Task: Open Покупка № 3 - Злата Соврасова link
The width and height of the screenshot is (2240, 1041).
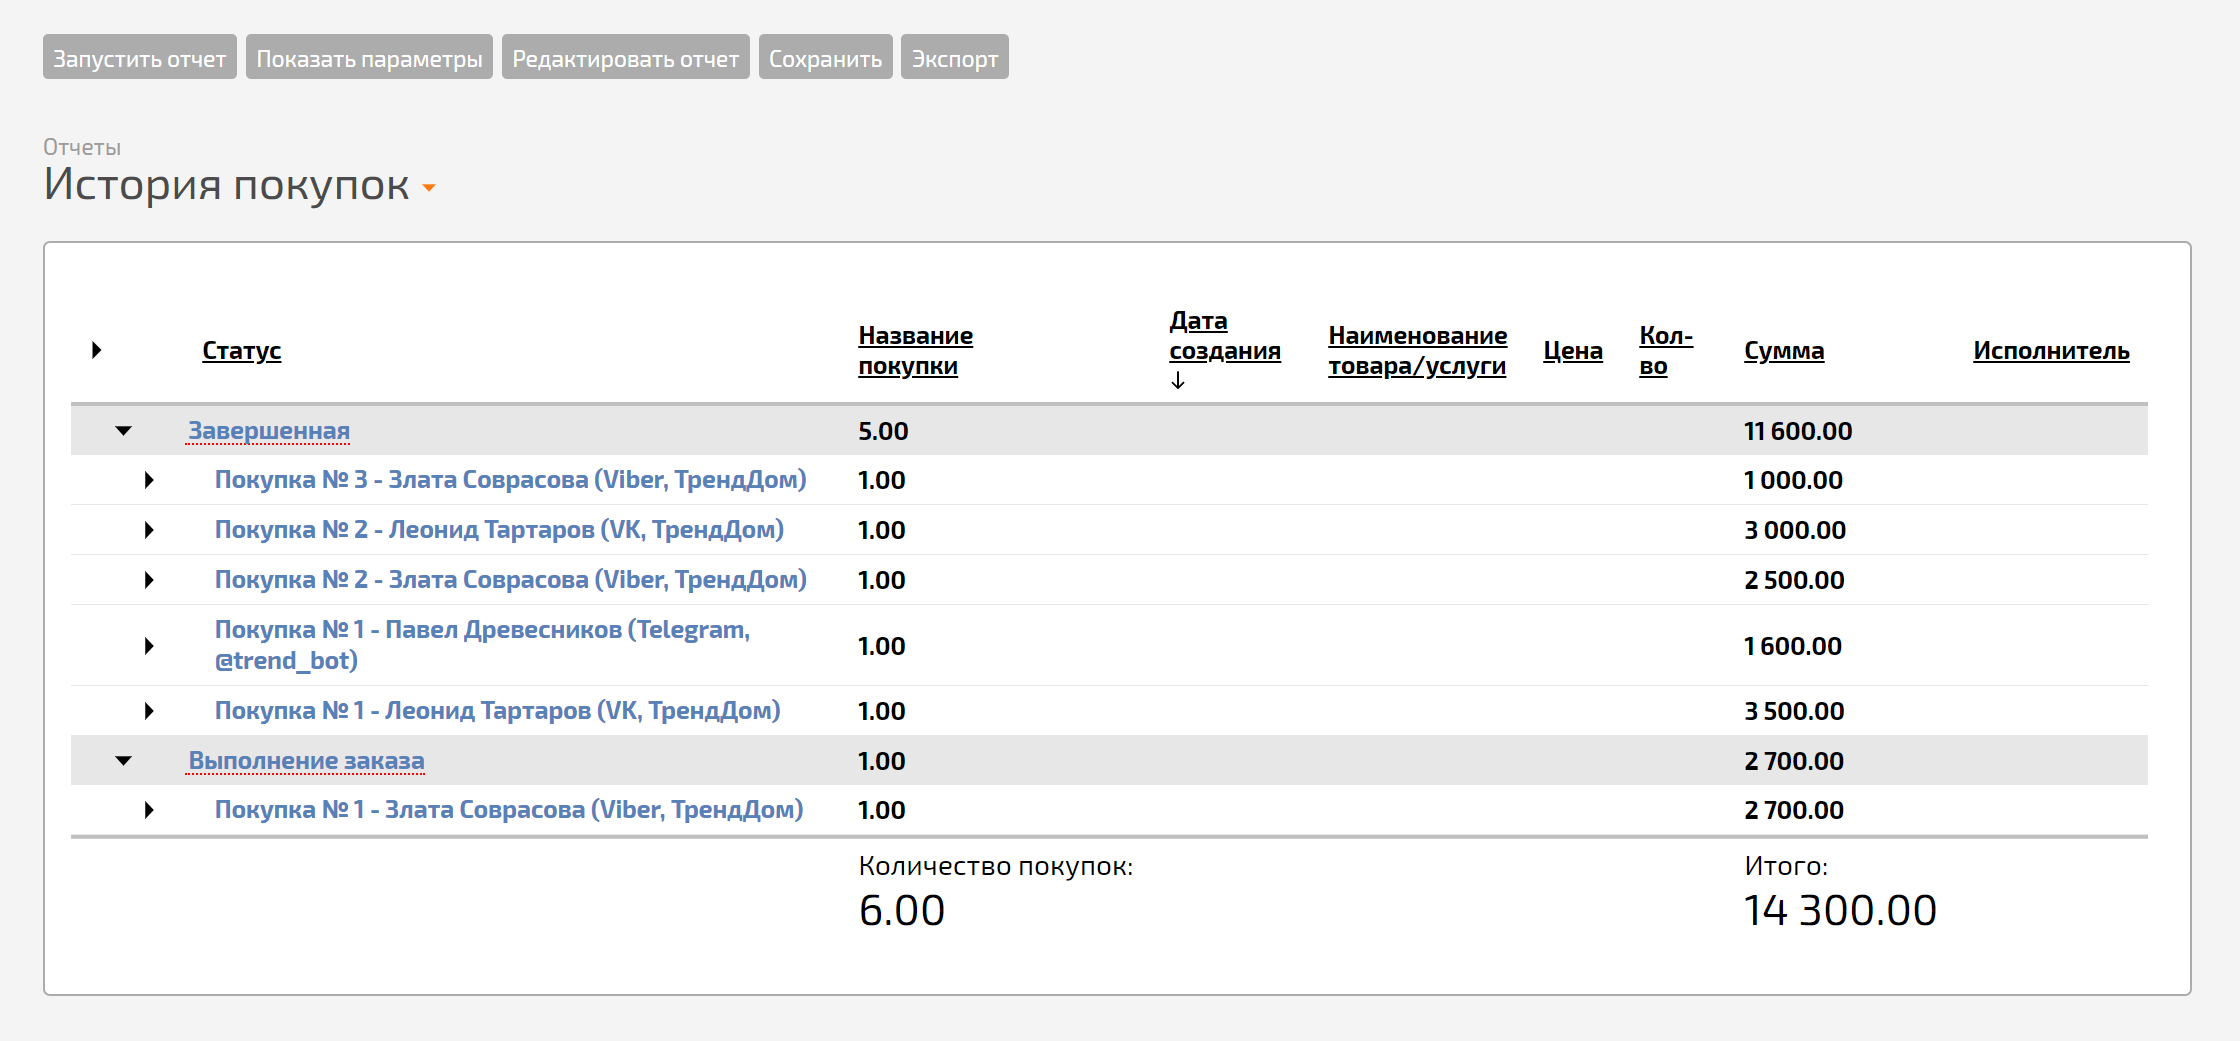Action: coord(511,480)
